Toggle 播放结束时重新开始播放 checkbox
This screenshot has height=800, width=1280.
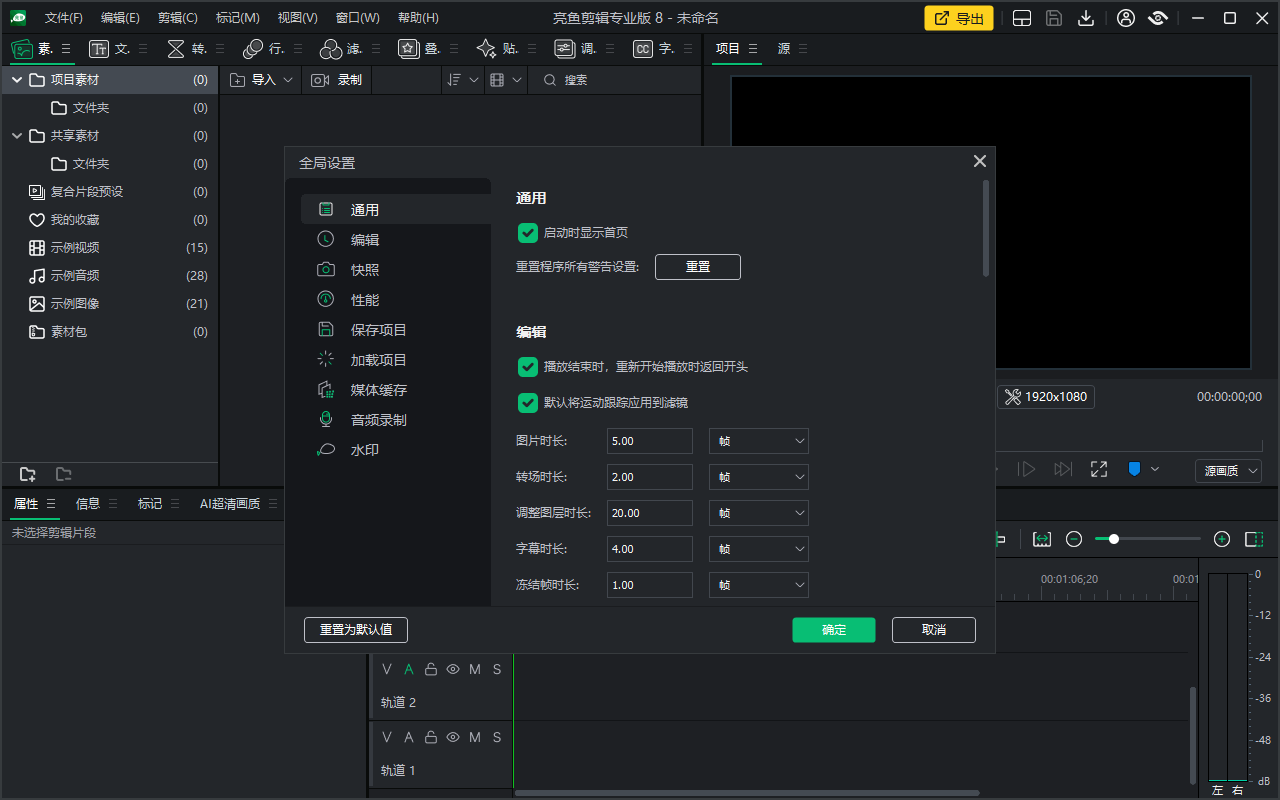(x=528, y=367)
